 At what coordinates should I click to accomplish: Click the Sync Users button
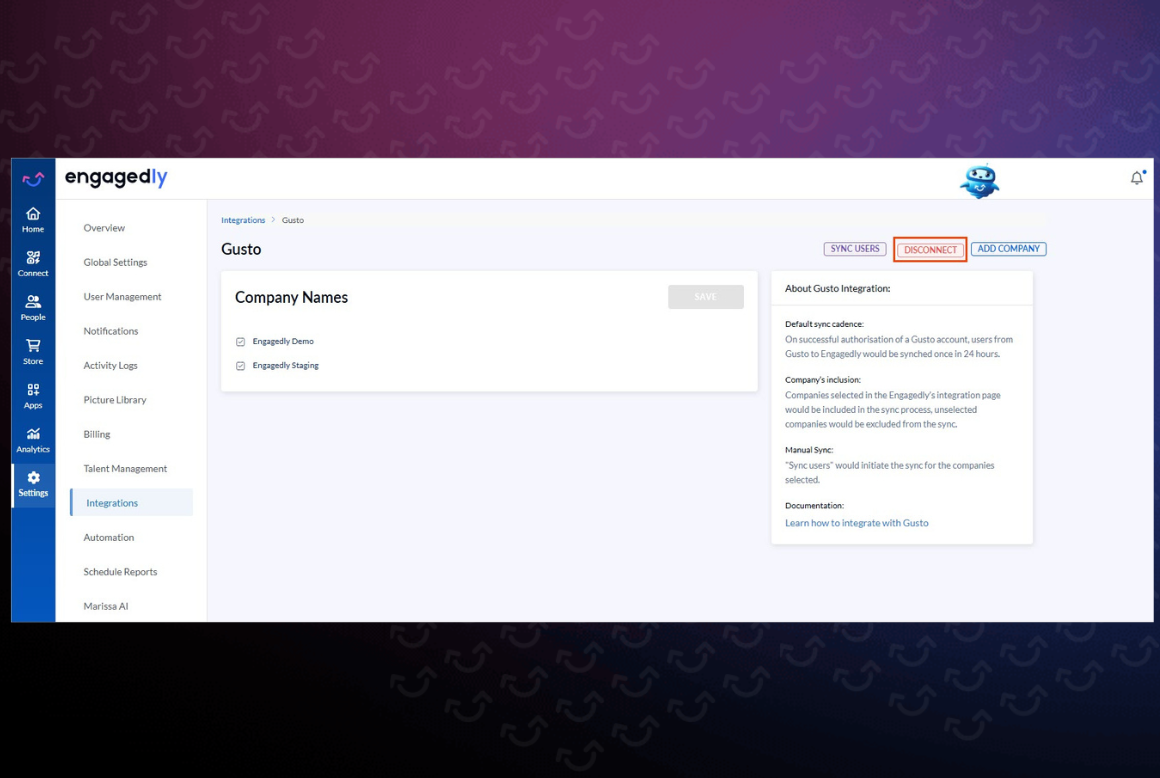point(854,249)
